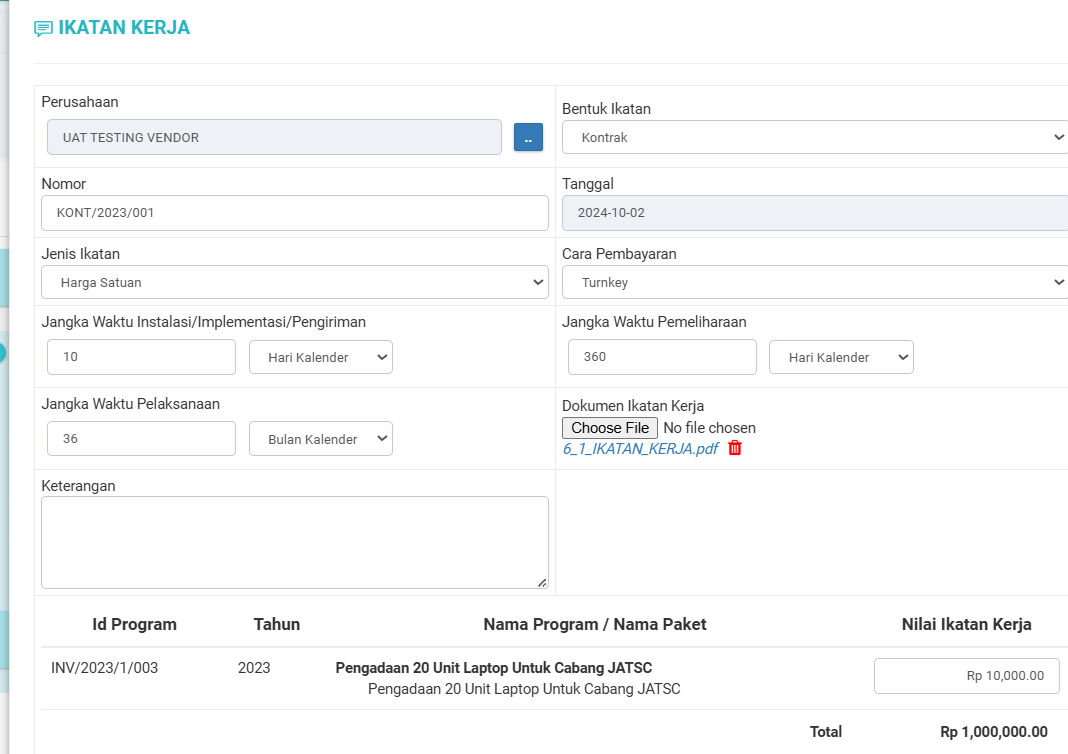Viewport: 1068px width, 754px height.
Task: Open the 6_1_IKATAN_KERJA.pdf link
Action: coord(640,448)
